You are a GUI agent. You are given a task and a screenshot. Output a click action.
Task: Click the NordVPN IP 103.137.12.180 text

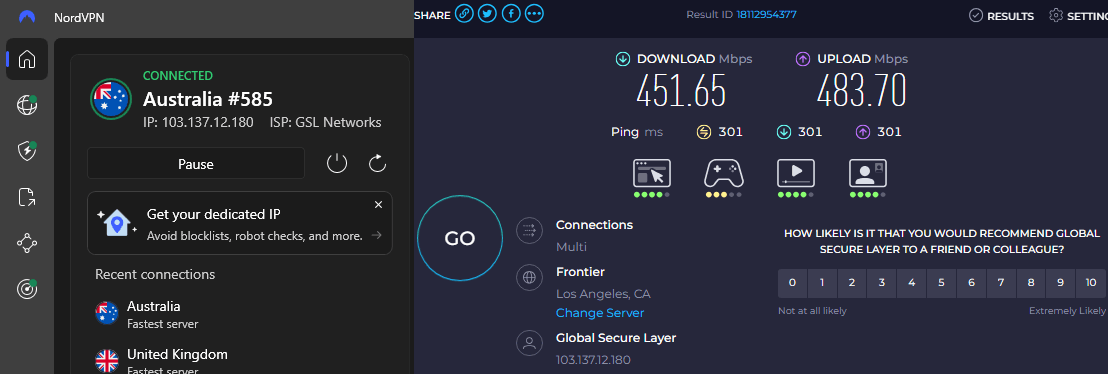tap(199, 122)
